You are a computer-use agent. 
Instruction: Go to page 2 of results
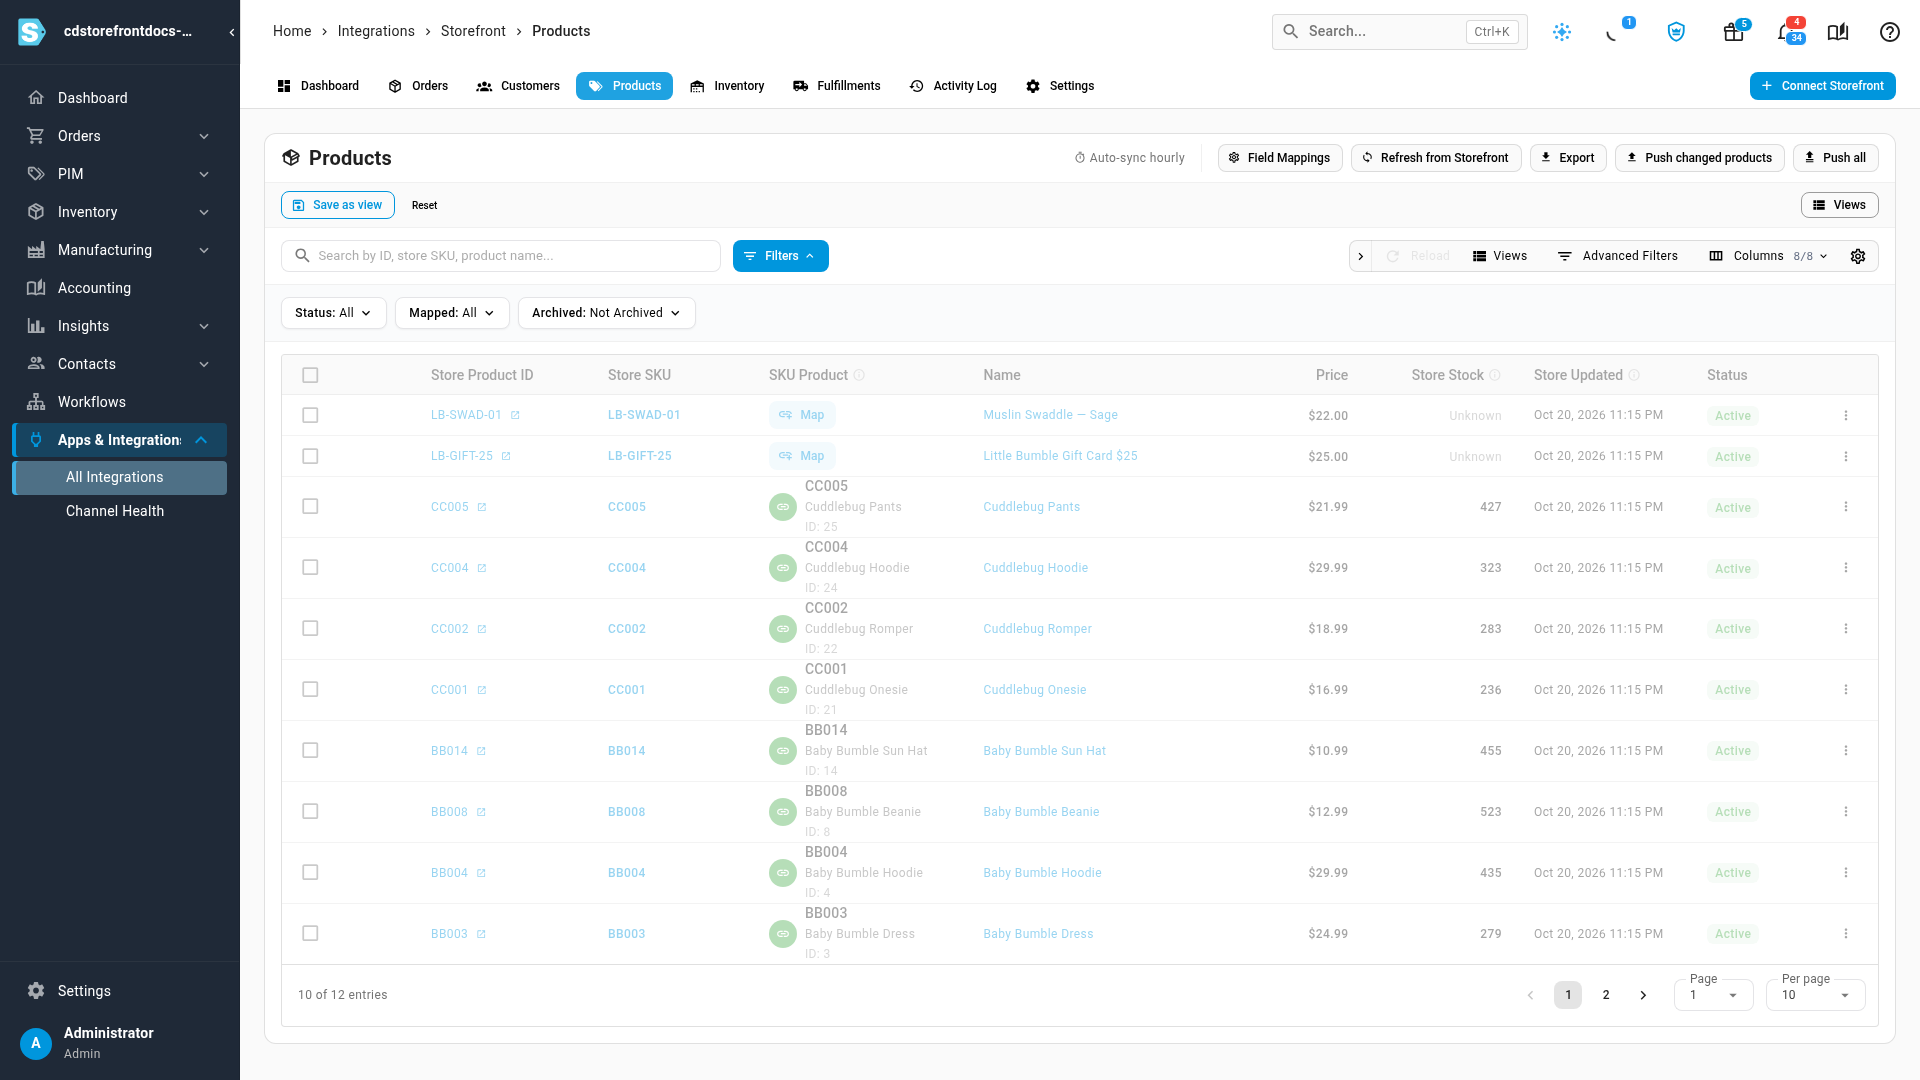click(1606, 995)
